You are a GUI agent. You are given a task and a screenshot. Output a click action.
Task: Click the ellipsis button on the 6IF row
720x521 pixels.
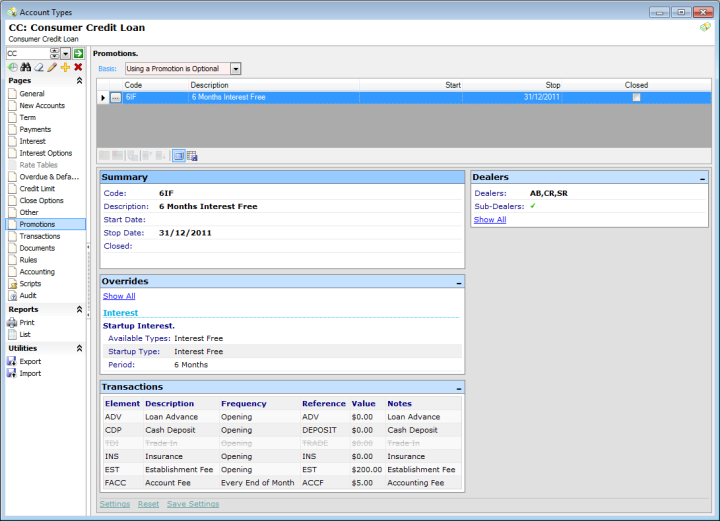[116, 98]
